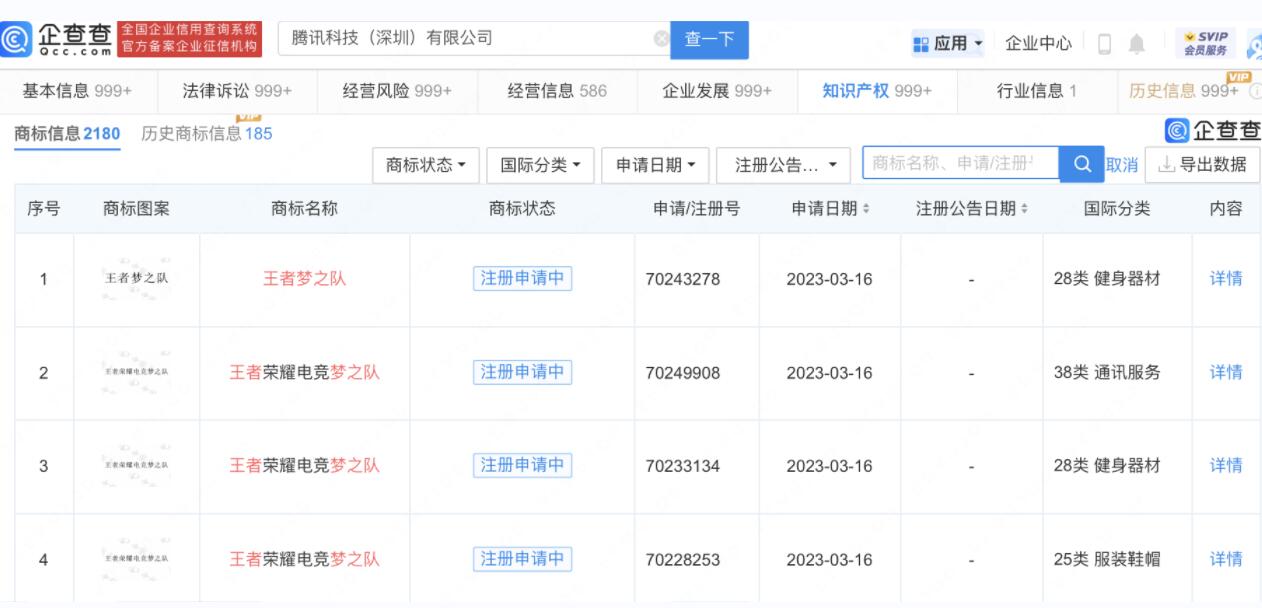Select the application number 70249908
The height and width of the screenshot is (608, 1262).
683,373
